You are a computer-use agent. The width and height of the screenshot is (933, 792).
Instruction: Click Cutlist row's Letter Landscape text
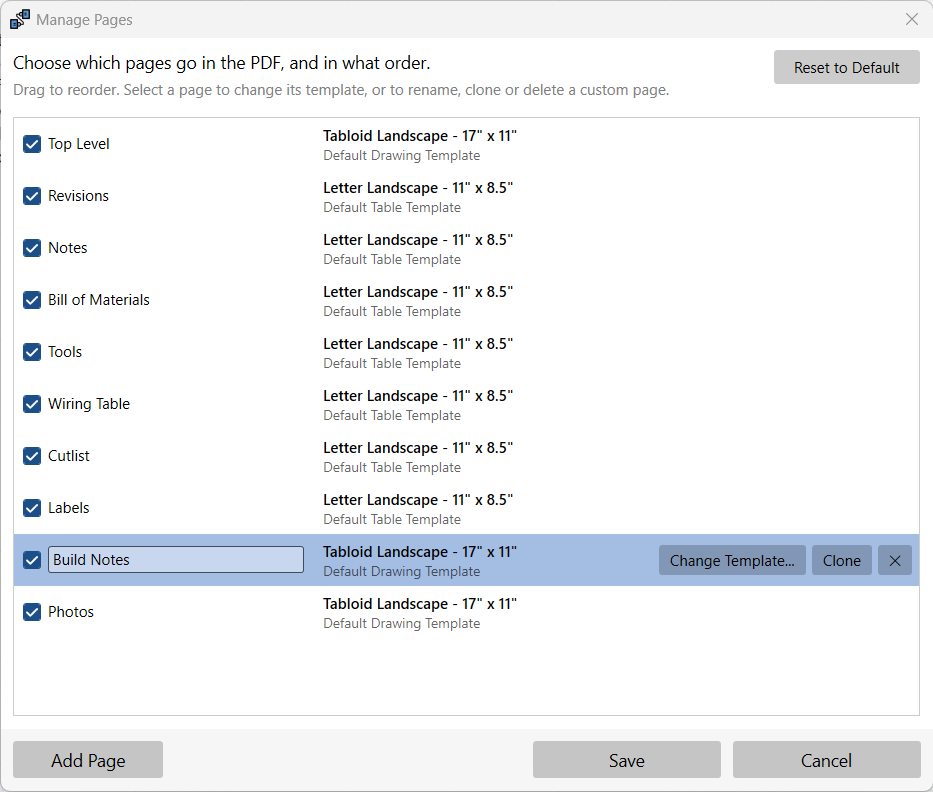tap(418, 447)
